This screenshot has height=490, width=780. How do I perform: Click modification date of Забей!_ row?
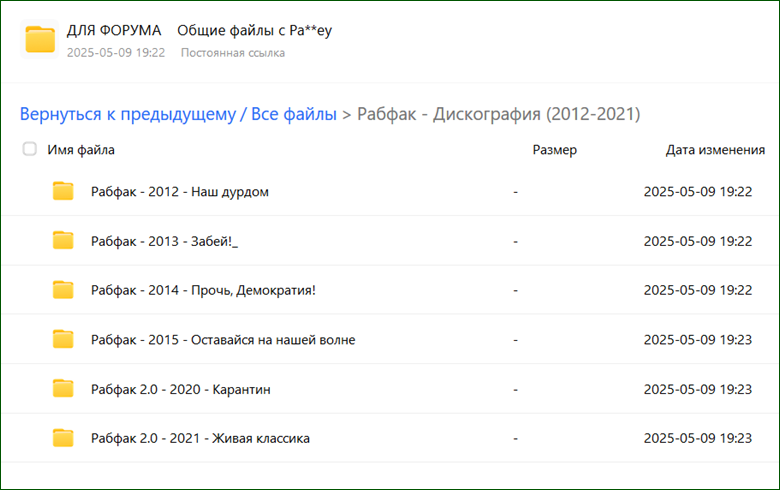698,241
